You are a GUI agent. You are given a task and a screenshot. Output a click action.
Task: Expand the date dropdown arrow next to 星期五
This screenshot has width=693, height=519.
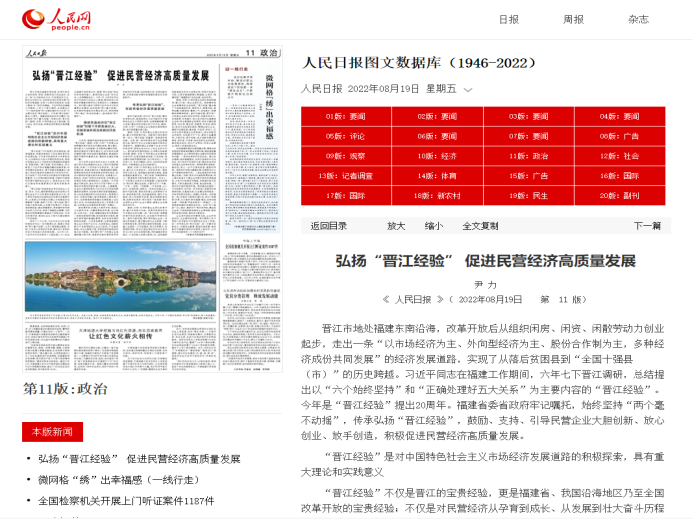468,90
